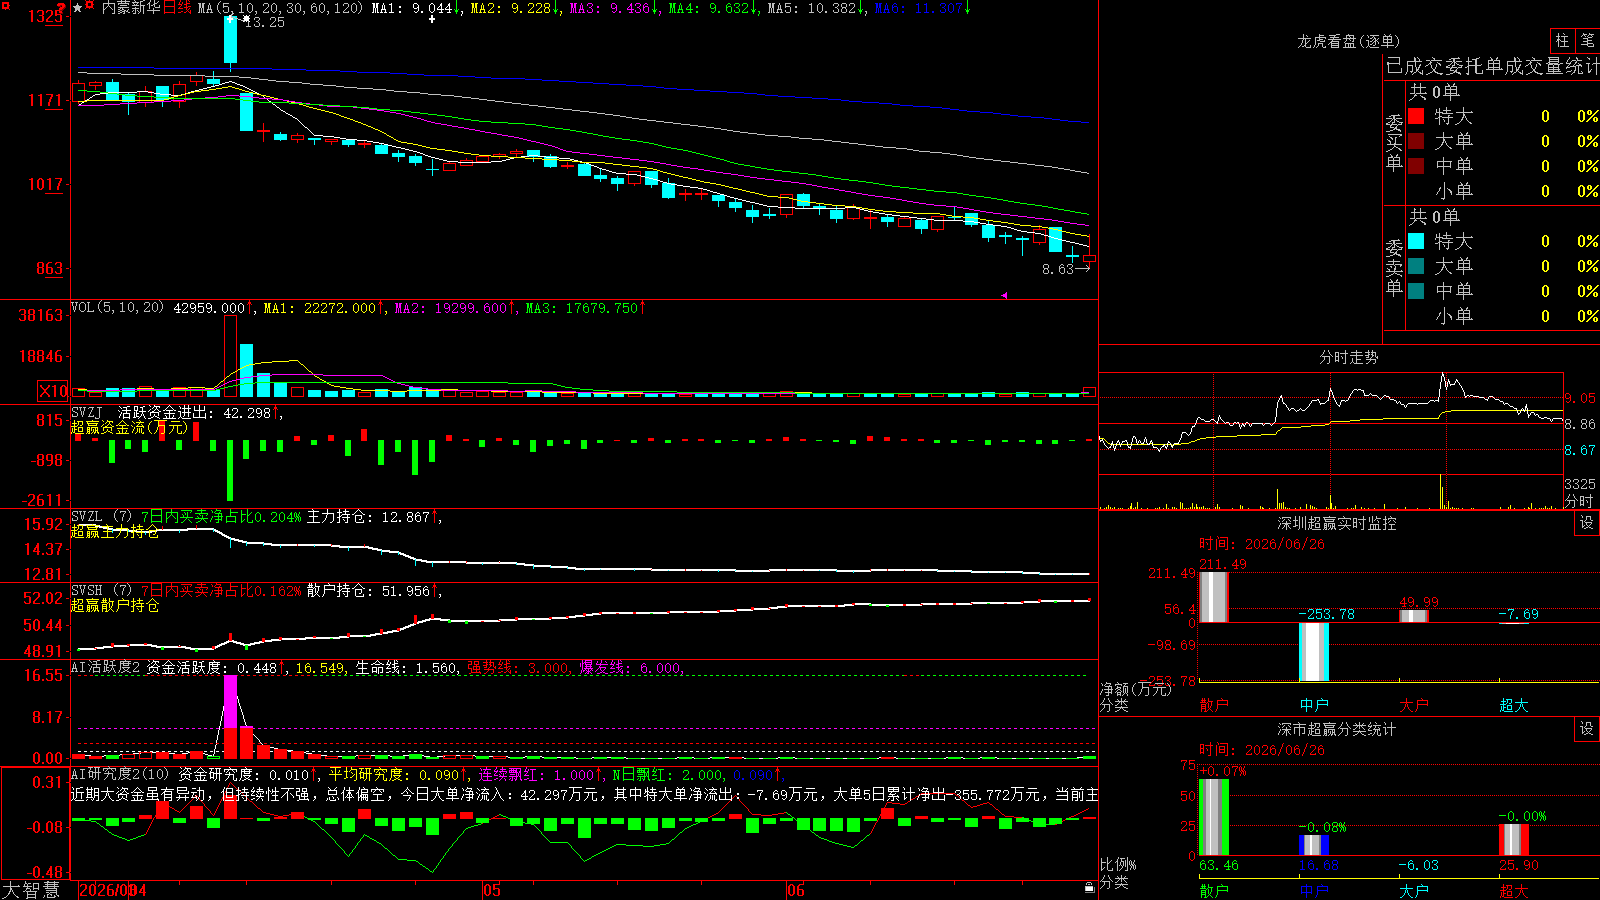
Task: Click the 06 month marker on the time axis
Action: click(795, 890)
